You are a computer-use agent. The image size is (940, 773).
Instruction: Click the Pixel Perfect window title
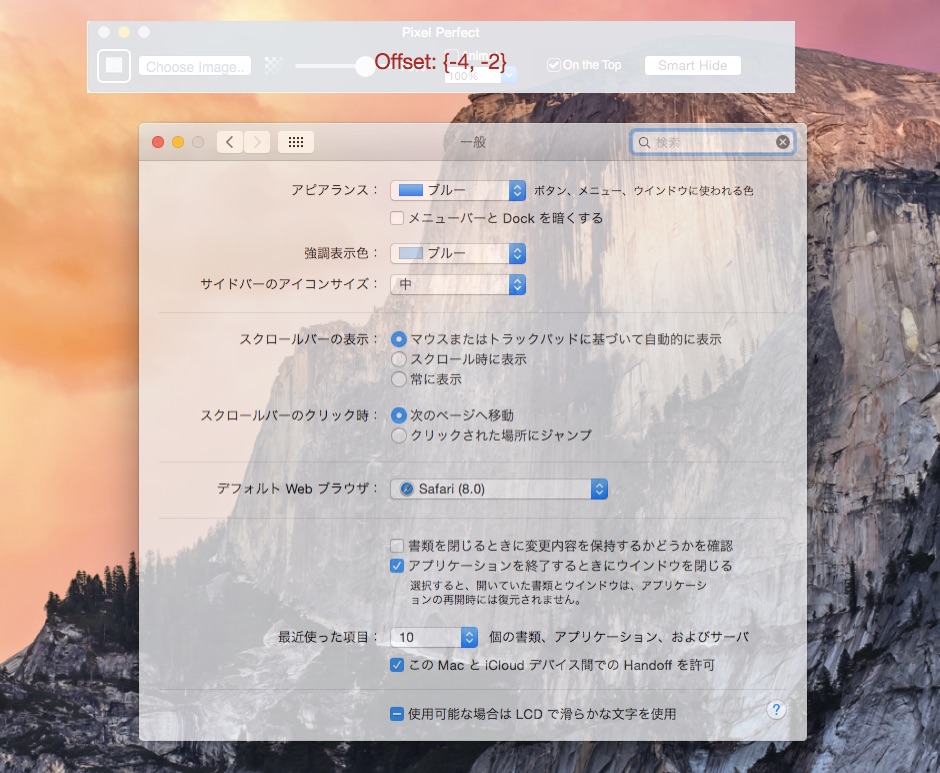tap(441, 32)
